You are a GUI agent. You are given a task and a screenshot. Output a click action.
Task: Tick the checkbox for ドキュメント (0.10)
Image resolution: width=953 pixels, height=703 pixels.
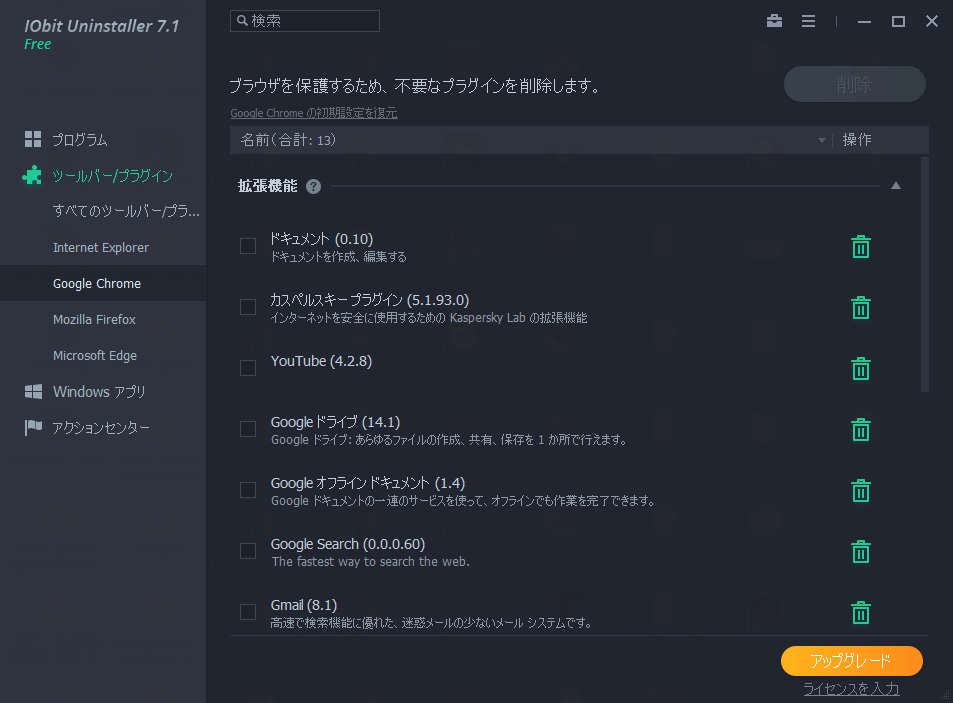(248, 246)
